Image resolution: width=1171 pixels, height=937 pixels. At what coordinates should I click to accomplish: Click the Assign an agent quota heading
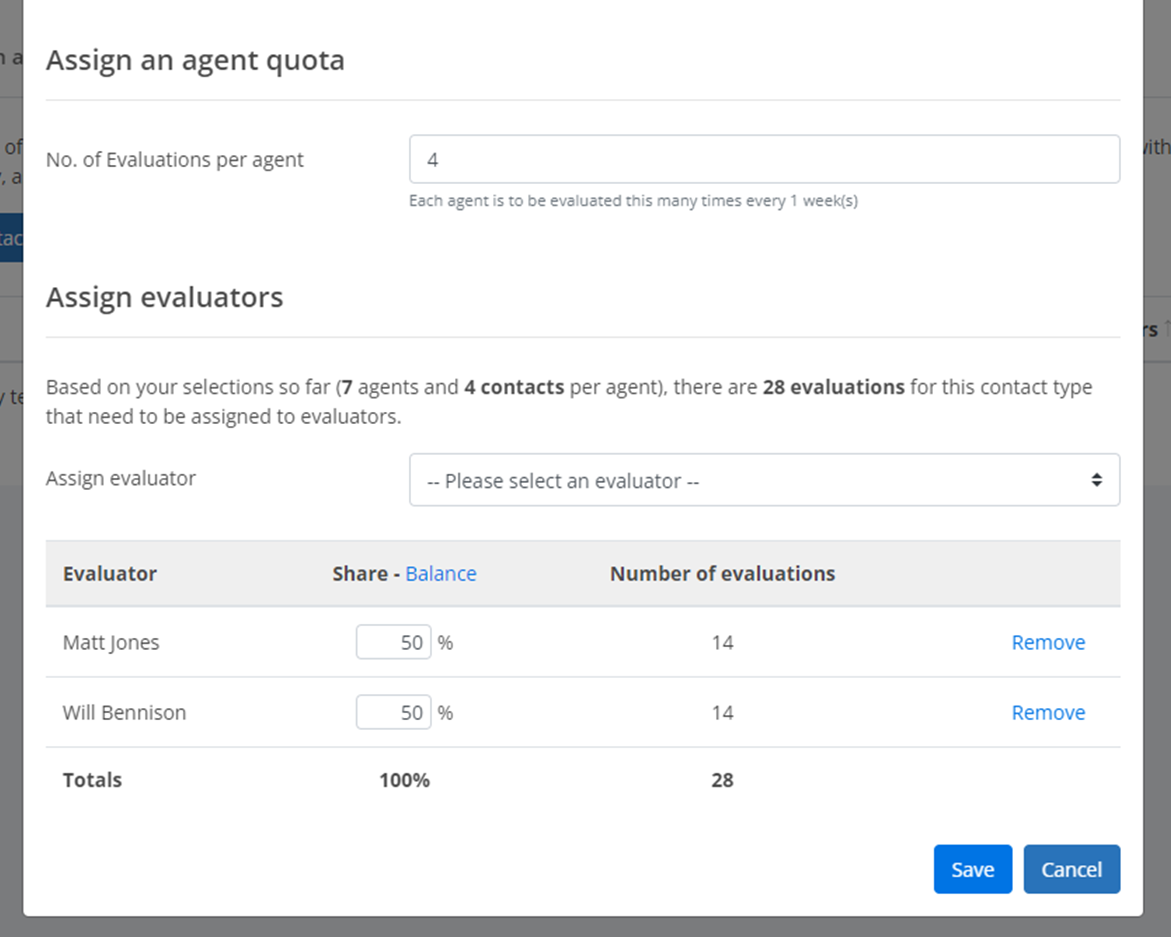195,60
